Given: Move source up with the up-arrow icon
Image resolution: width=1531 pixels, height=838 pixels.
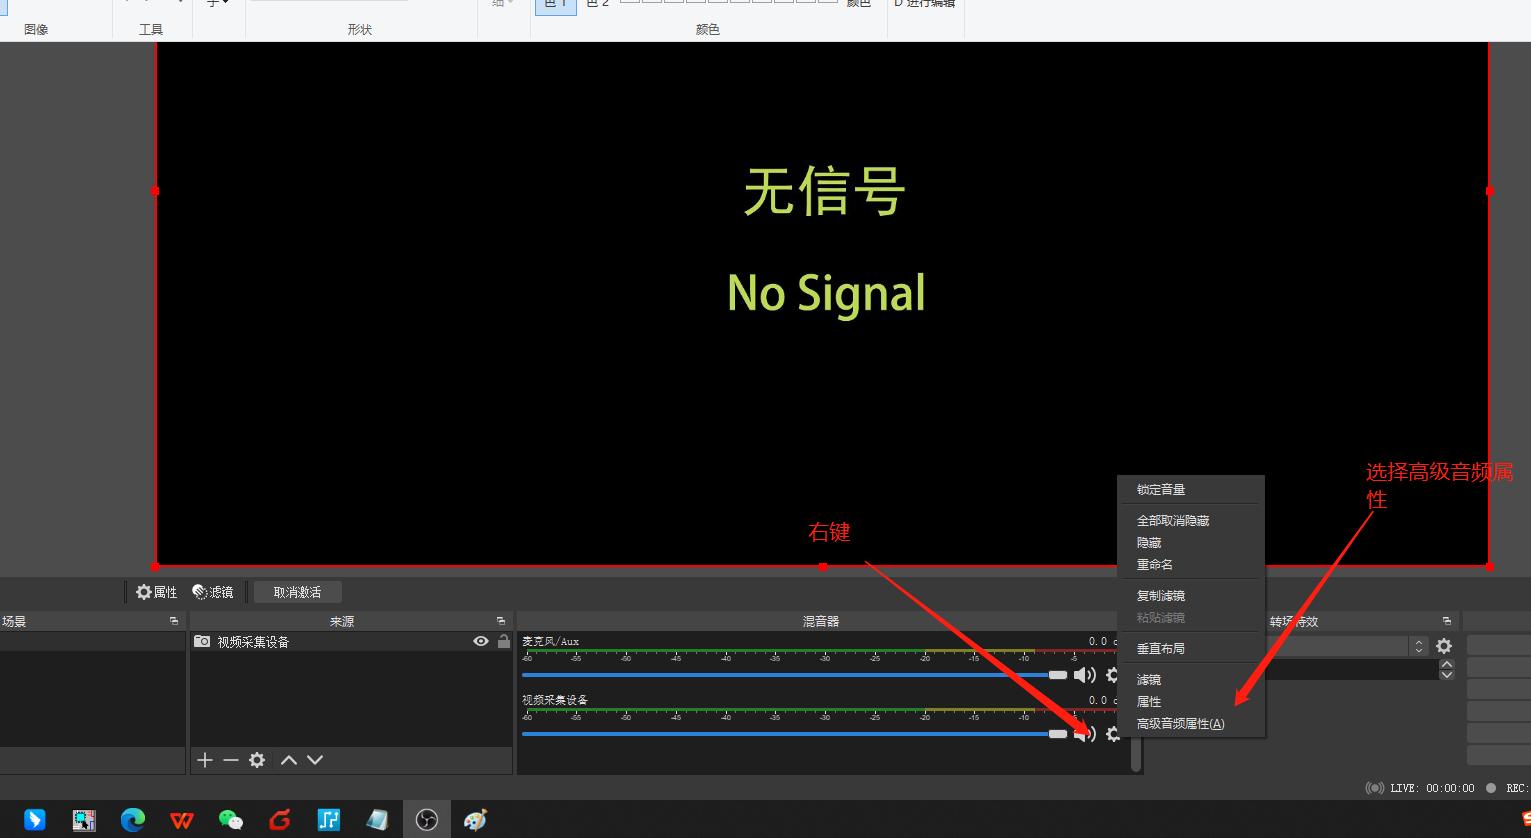Looking at the screenshot, I should (x=288, y=760).
